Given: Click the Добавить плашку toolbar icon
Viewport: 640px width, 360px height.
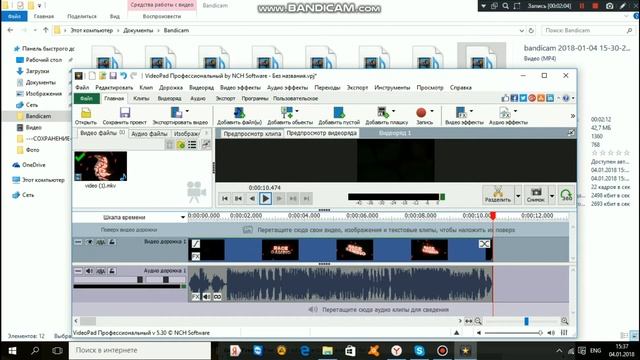Looking at the screenshot, I should 382,113.
